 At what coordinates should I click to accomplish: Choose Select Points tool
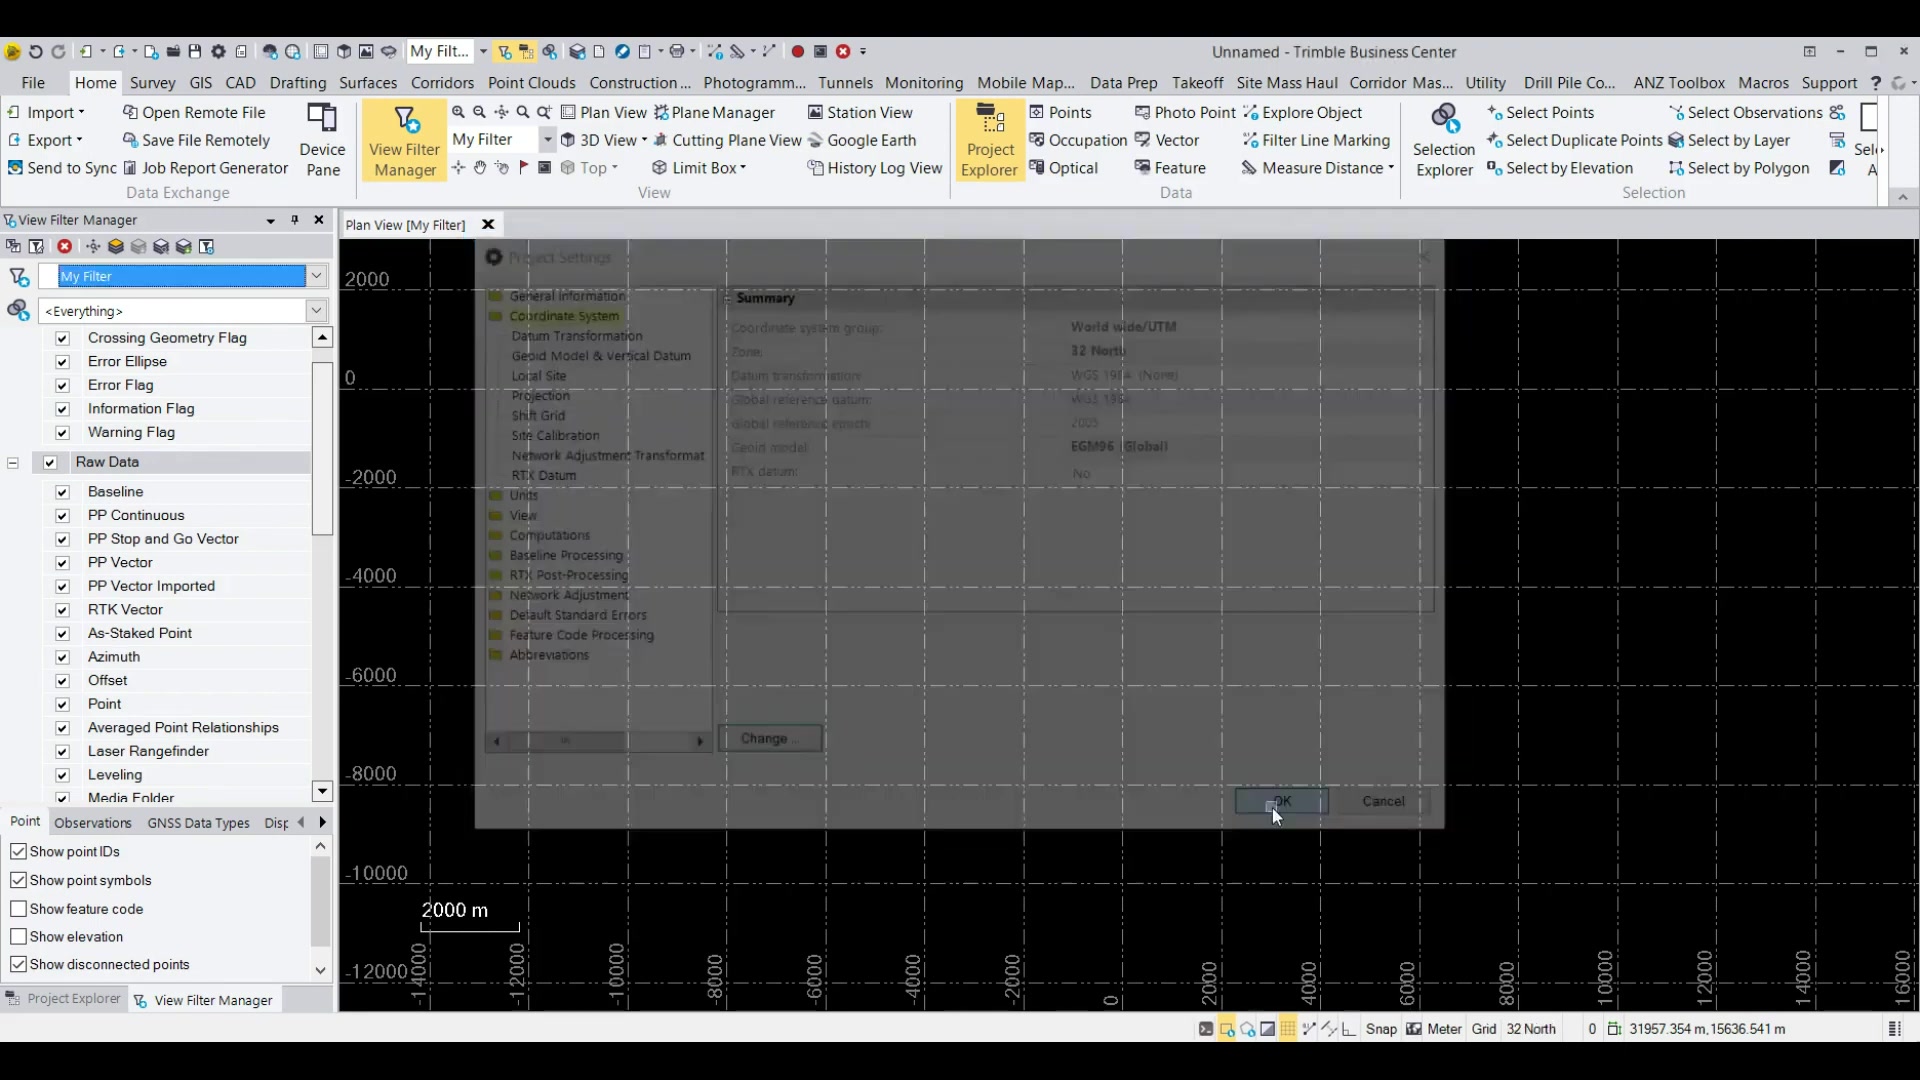[1540, 113]
